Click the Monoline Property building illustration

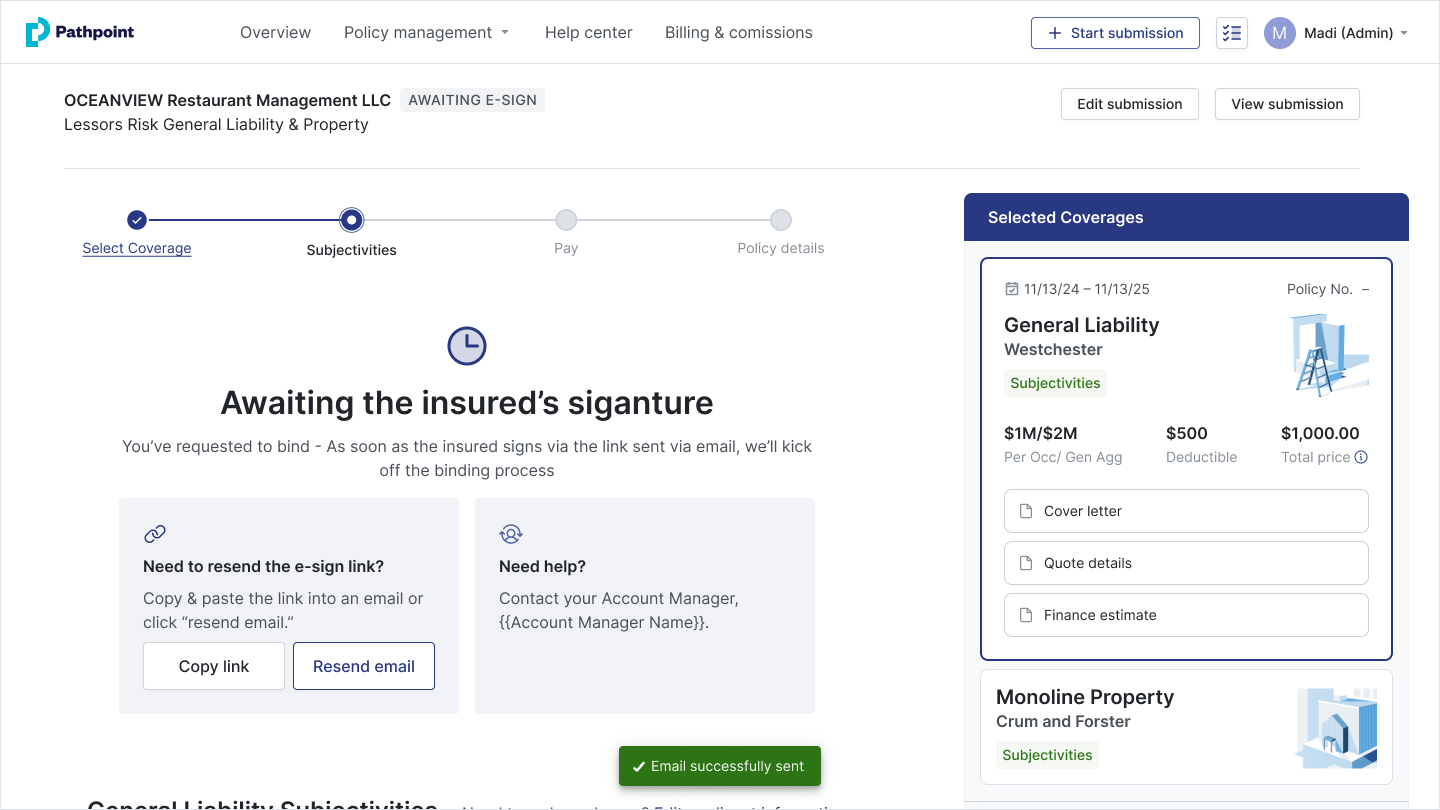coord(1336,728)
